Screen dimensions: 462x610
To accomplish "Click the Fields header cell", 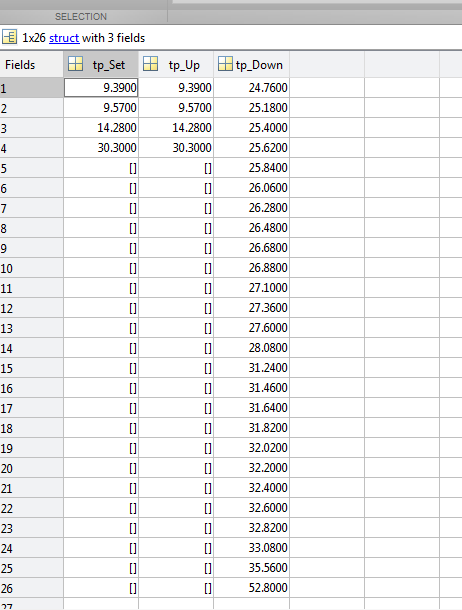I will click(x=32, y=64).
